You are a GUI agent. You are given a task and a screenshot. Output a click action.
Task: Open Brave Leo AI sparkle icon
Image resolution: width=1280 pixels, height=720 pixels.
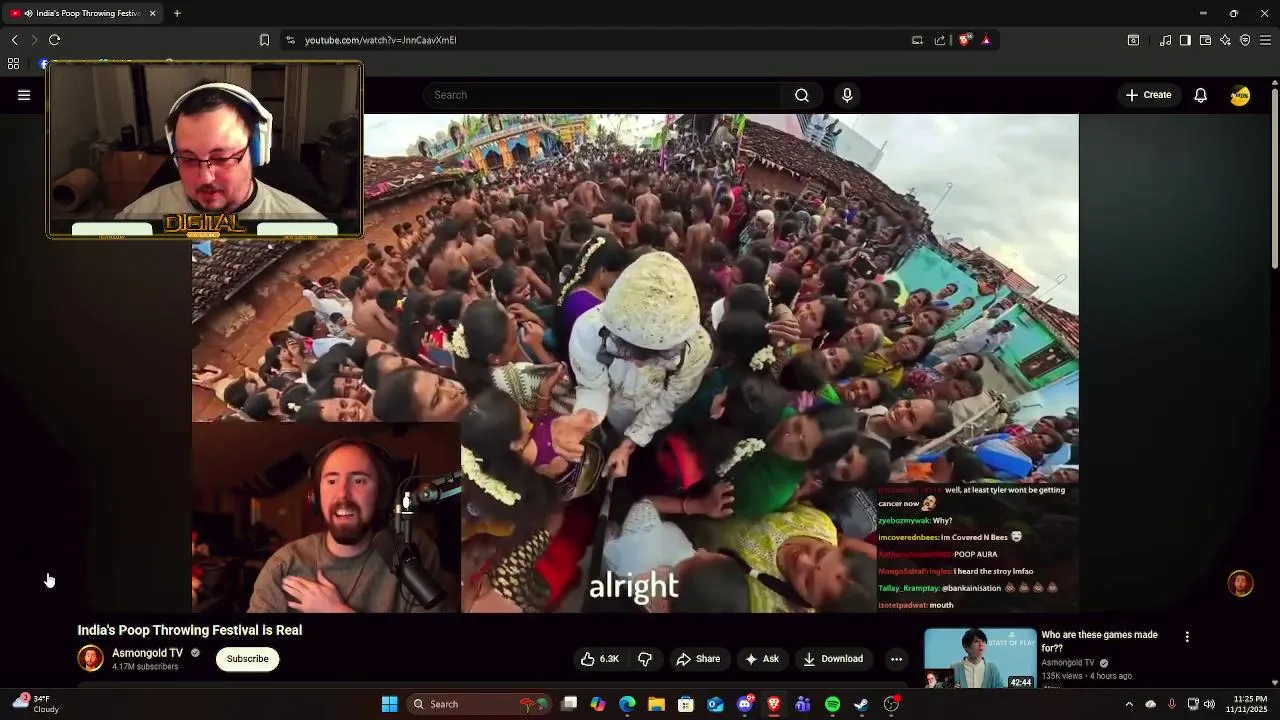click(1225, 40)
